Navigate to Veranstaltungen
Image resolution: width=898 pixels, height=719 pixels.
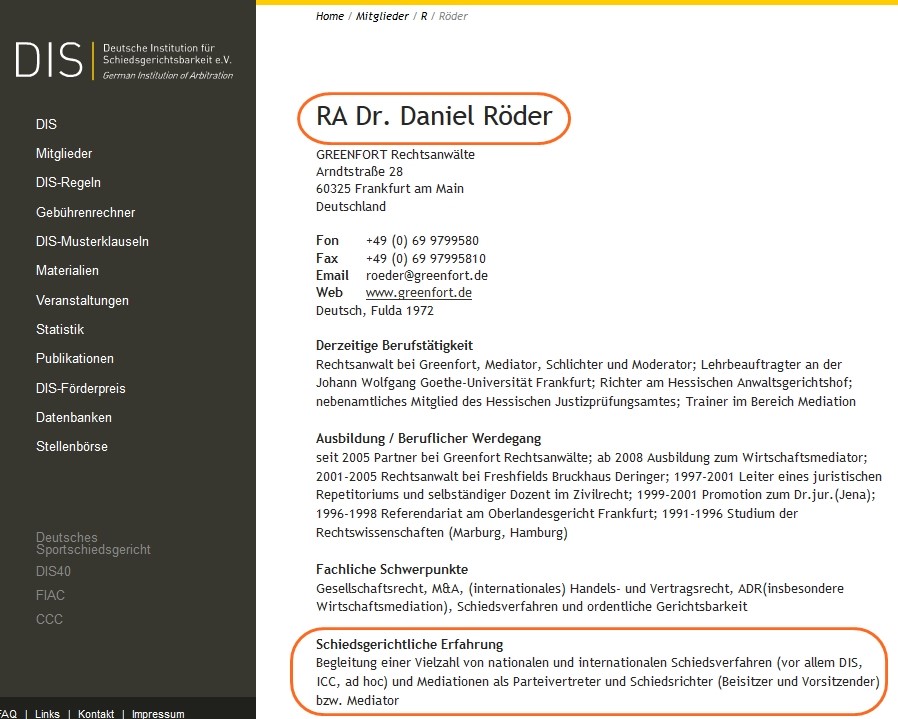[82, 300]
